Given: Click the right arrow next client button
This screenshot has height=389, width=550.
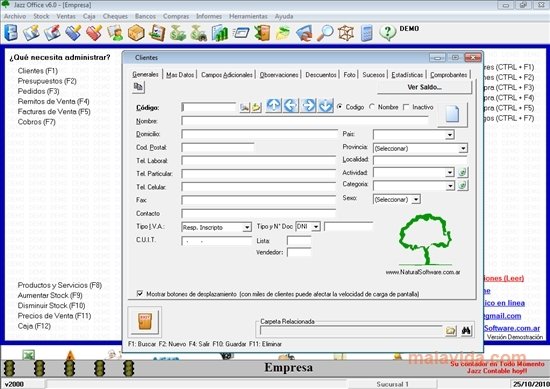Looking at the screenshot, I should click(x=308, y=105).
